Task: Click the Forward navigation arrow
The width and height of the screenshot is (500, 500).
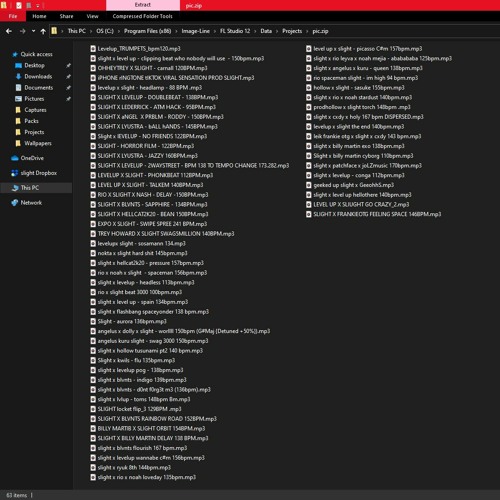Action: tap(22, 31)
